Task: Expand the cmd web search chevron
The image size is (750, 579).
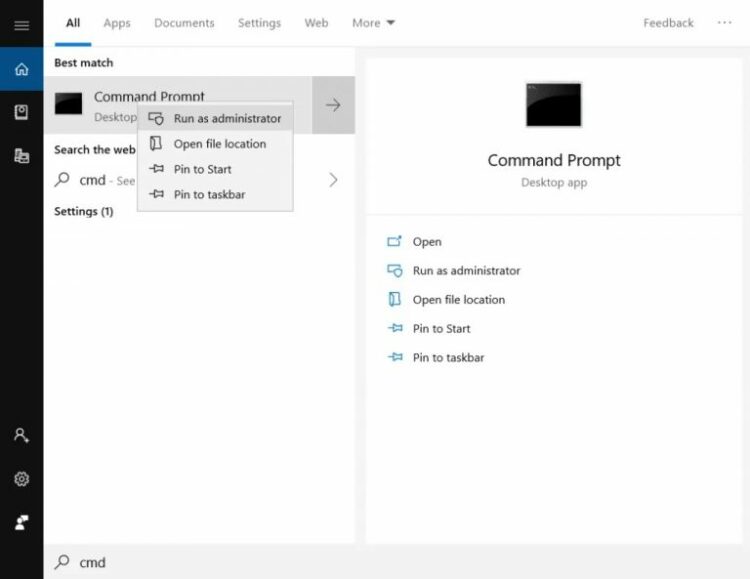Action: [x=333, y=180]
